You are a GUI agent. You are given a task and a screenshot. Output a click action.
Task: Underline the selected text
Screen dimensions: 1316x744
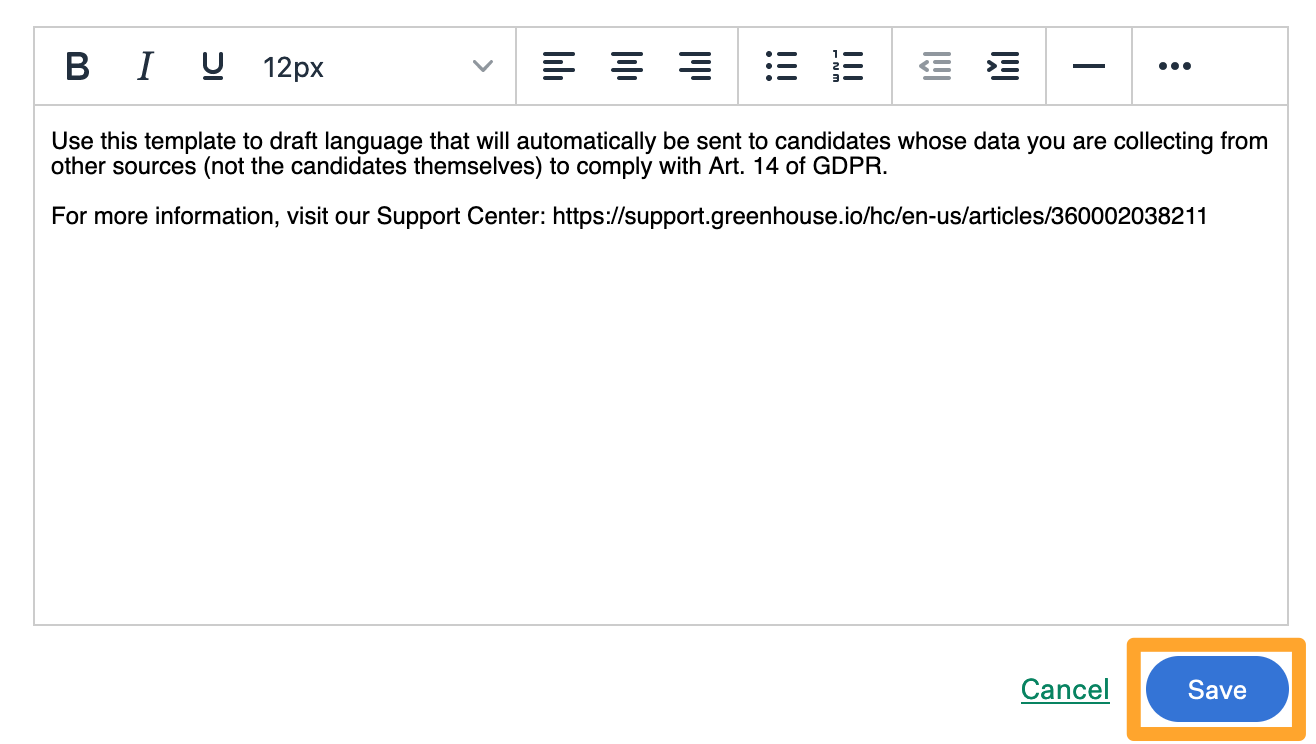point(212,67)
